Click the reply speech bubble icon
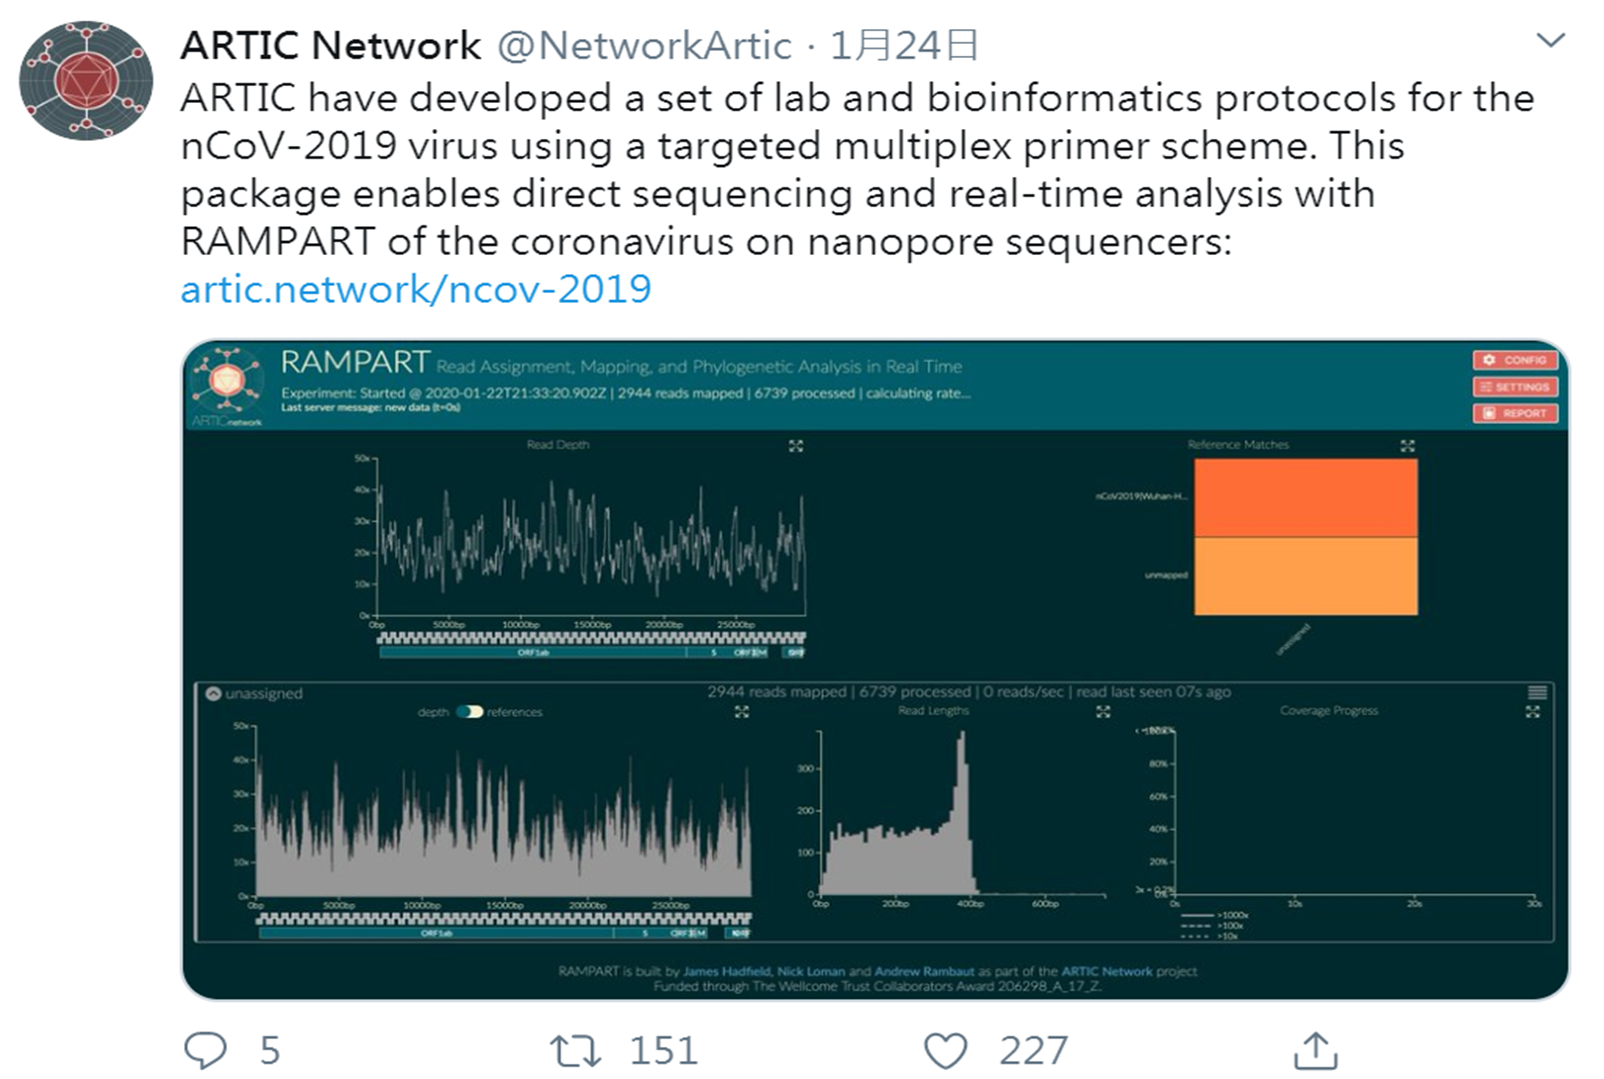 pyautogui.click(x=206, y=1050)
